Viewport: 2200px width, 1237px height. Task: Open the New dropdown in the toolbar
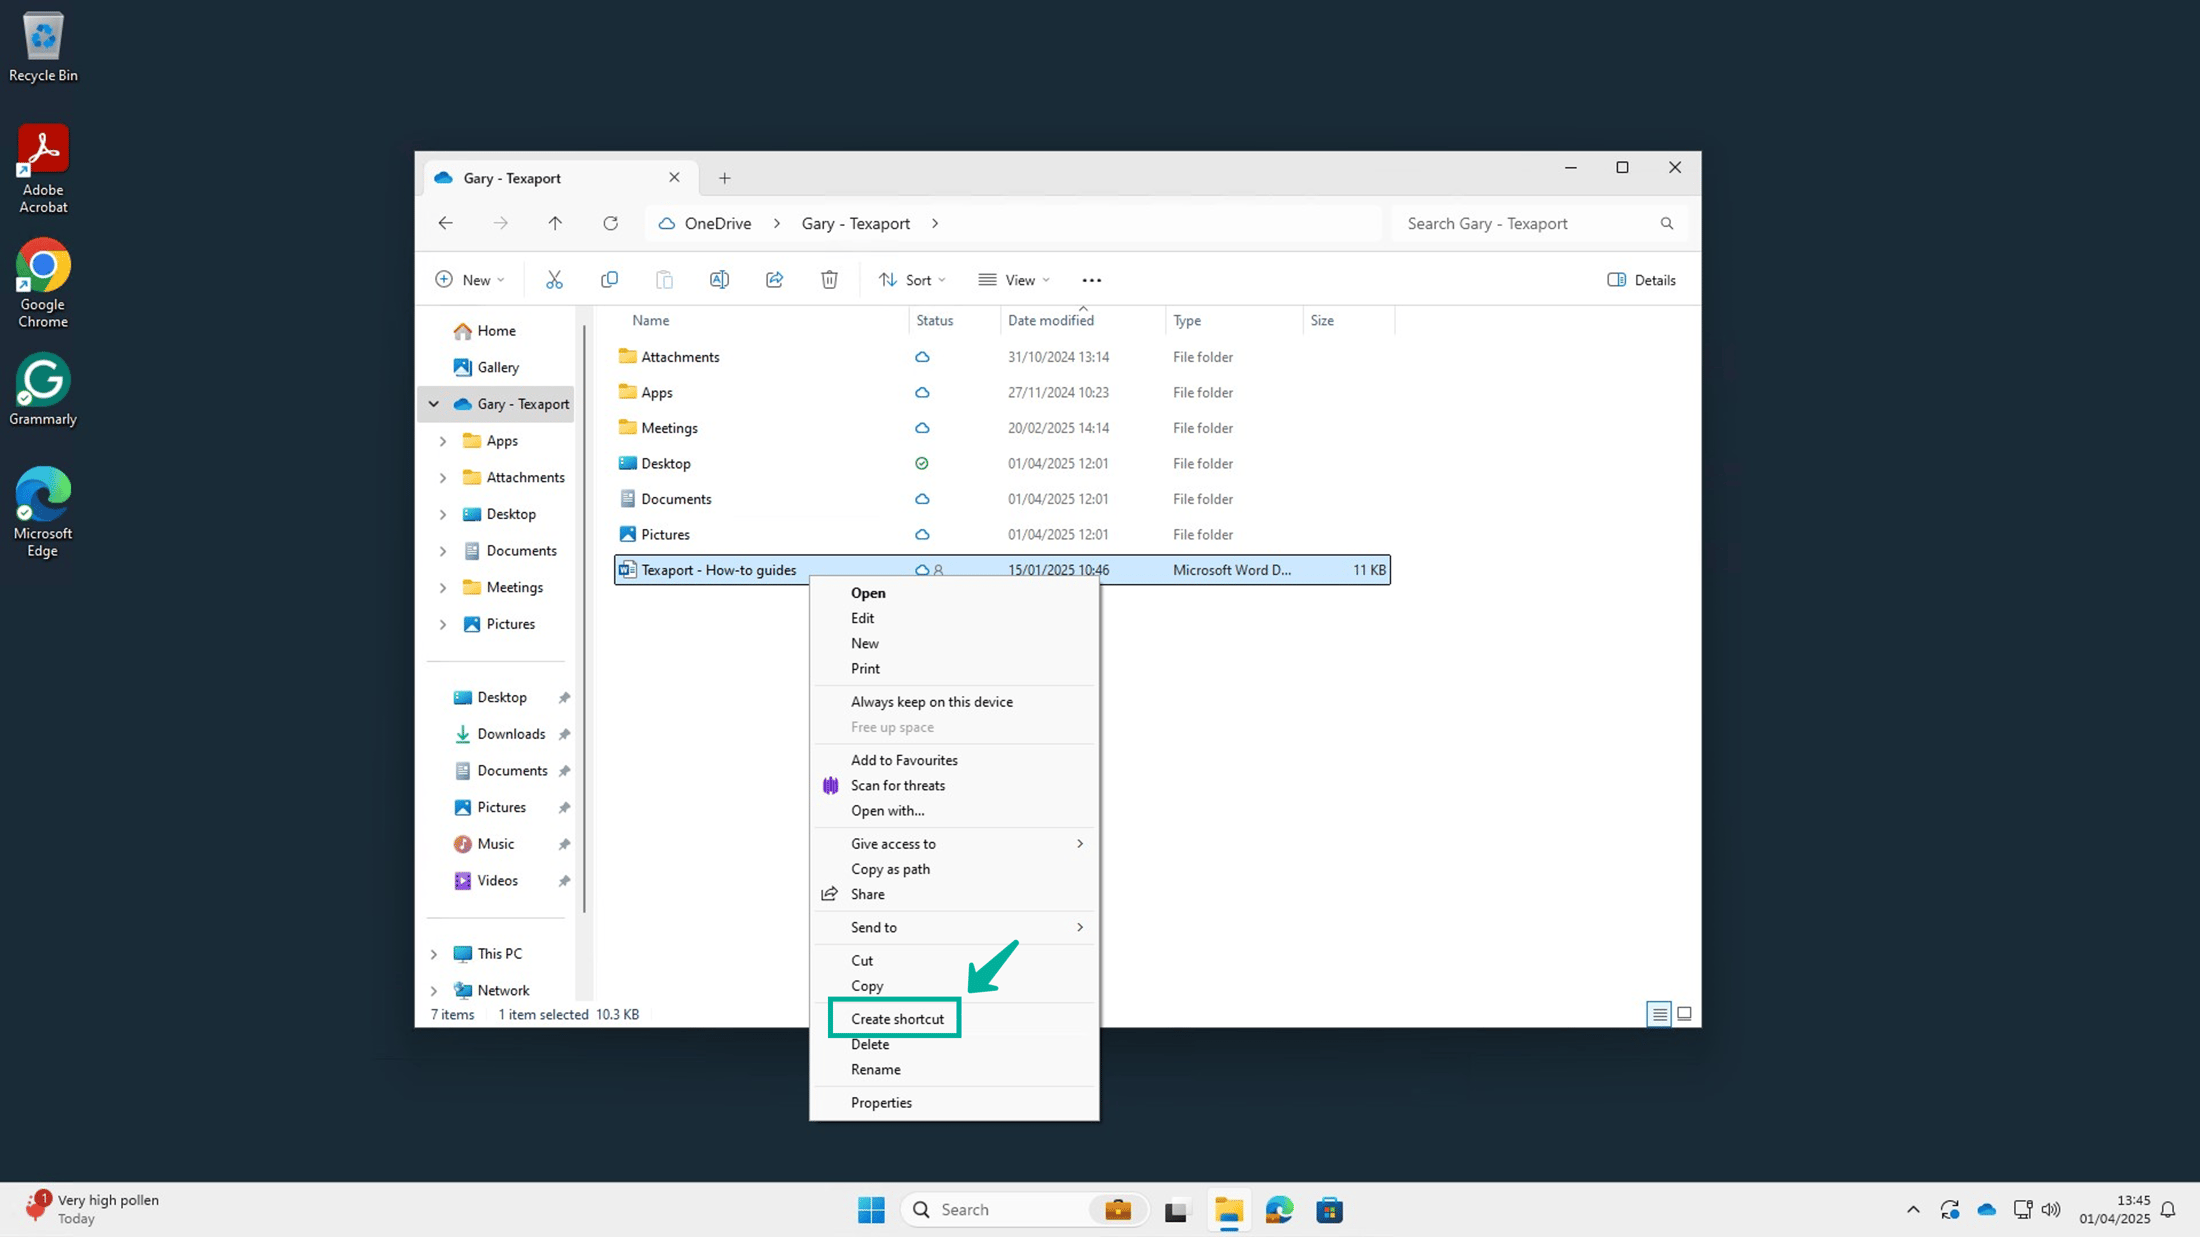[x=470, y=279]
